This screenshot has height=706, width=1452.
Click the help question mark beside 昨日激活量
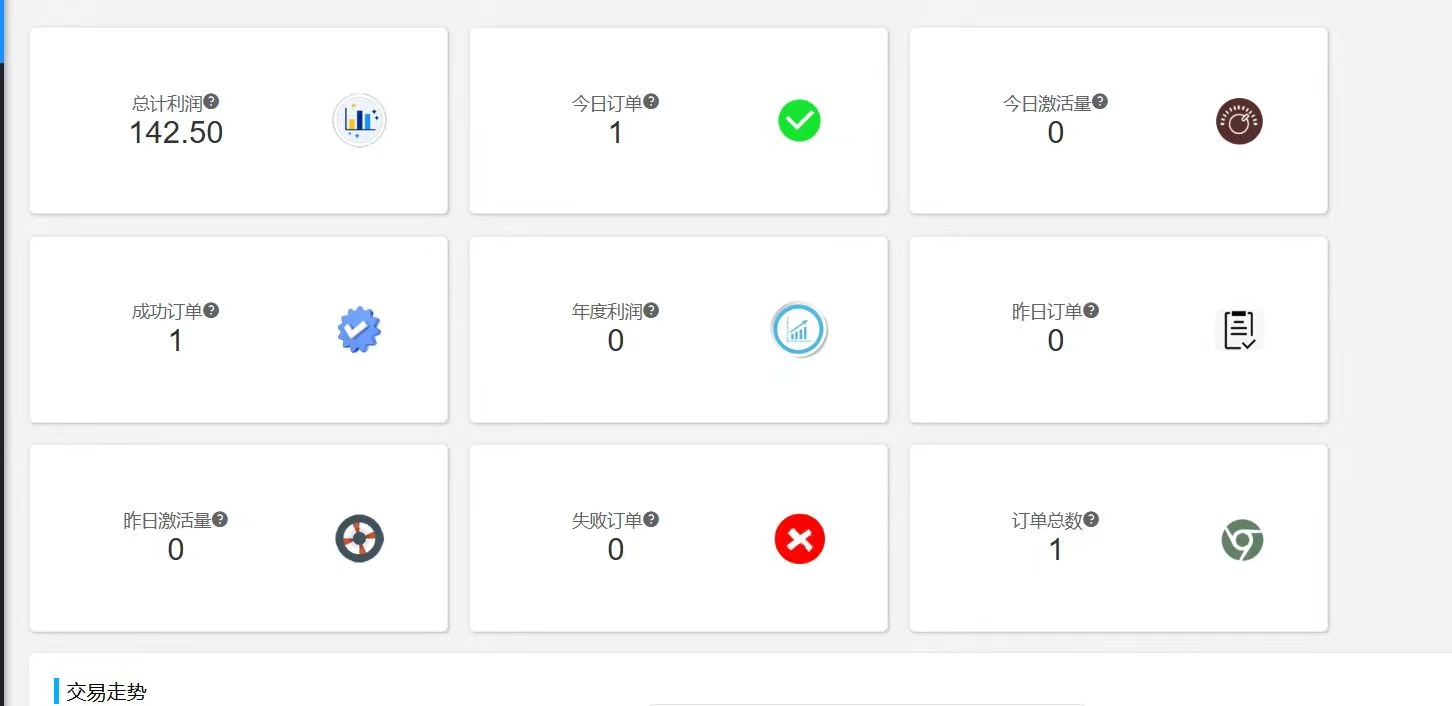(x=220, y=520)
